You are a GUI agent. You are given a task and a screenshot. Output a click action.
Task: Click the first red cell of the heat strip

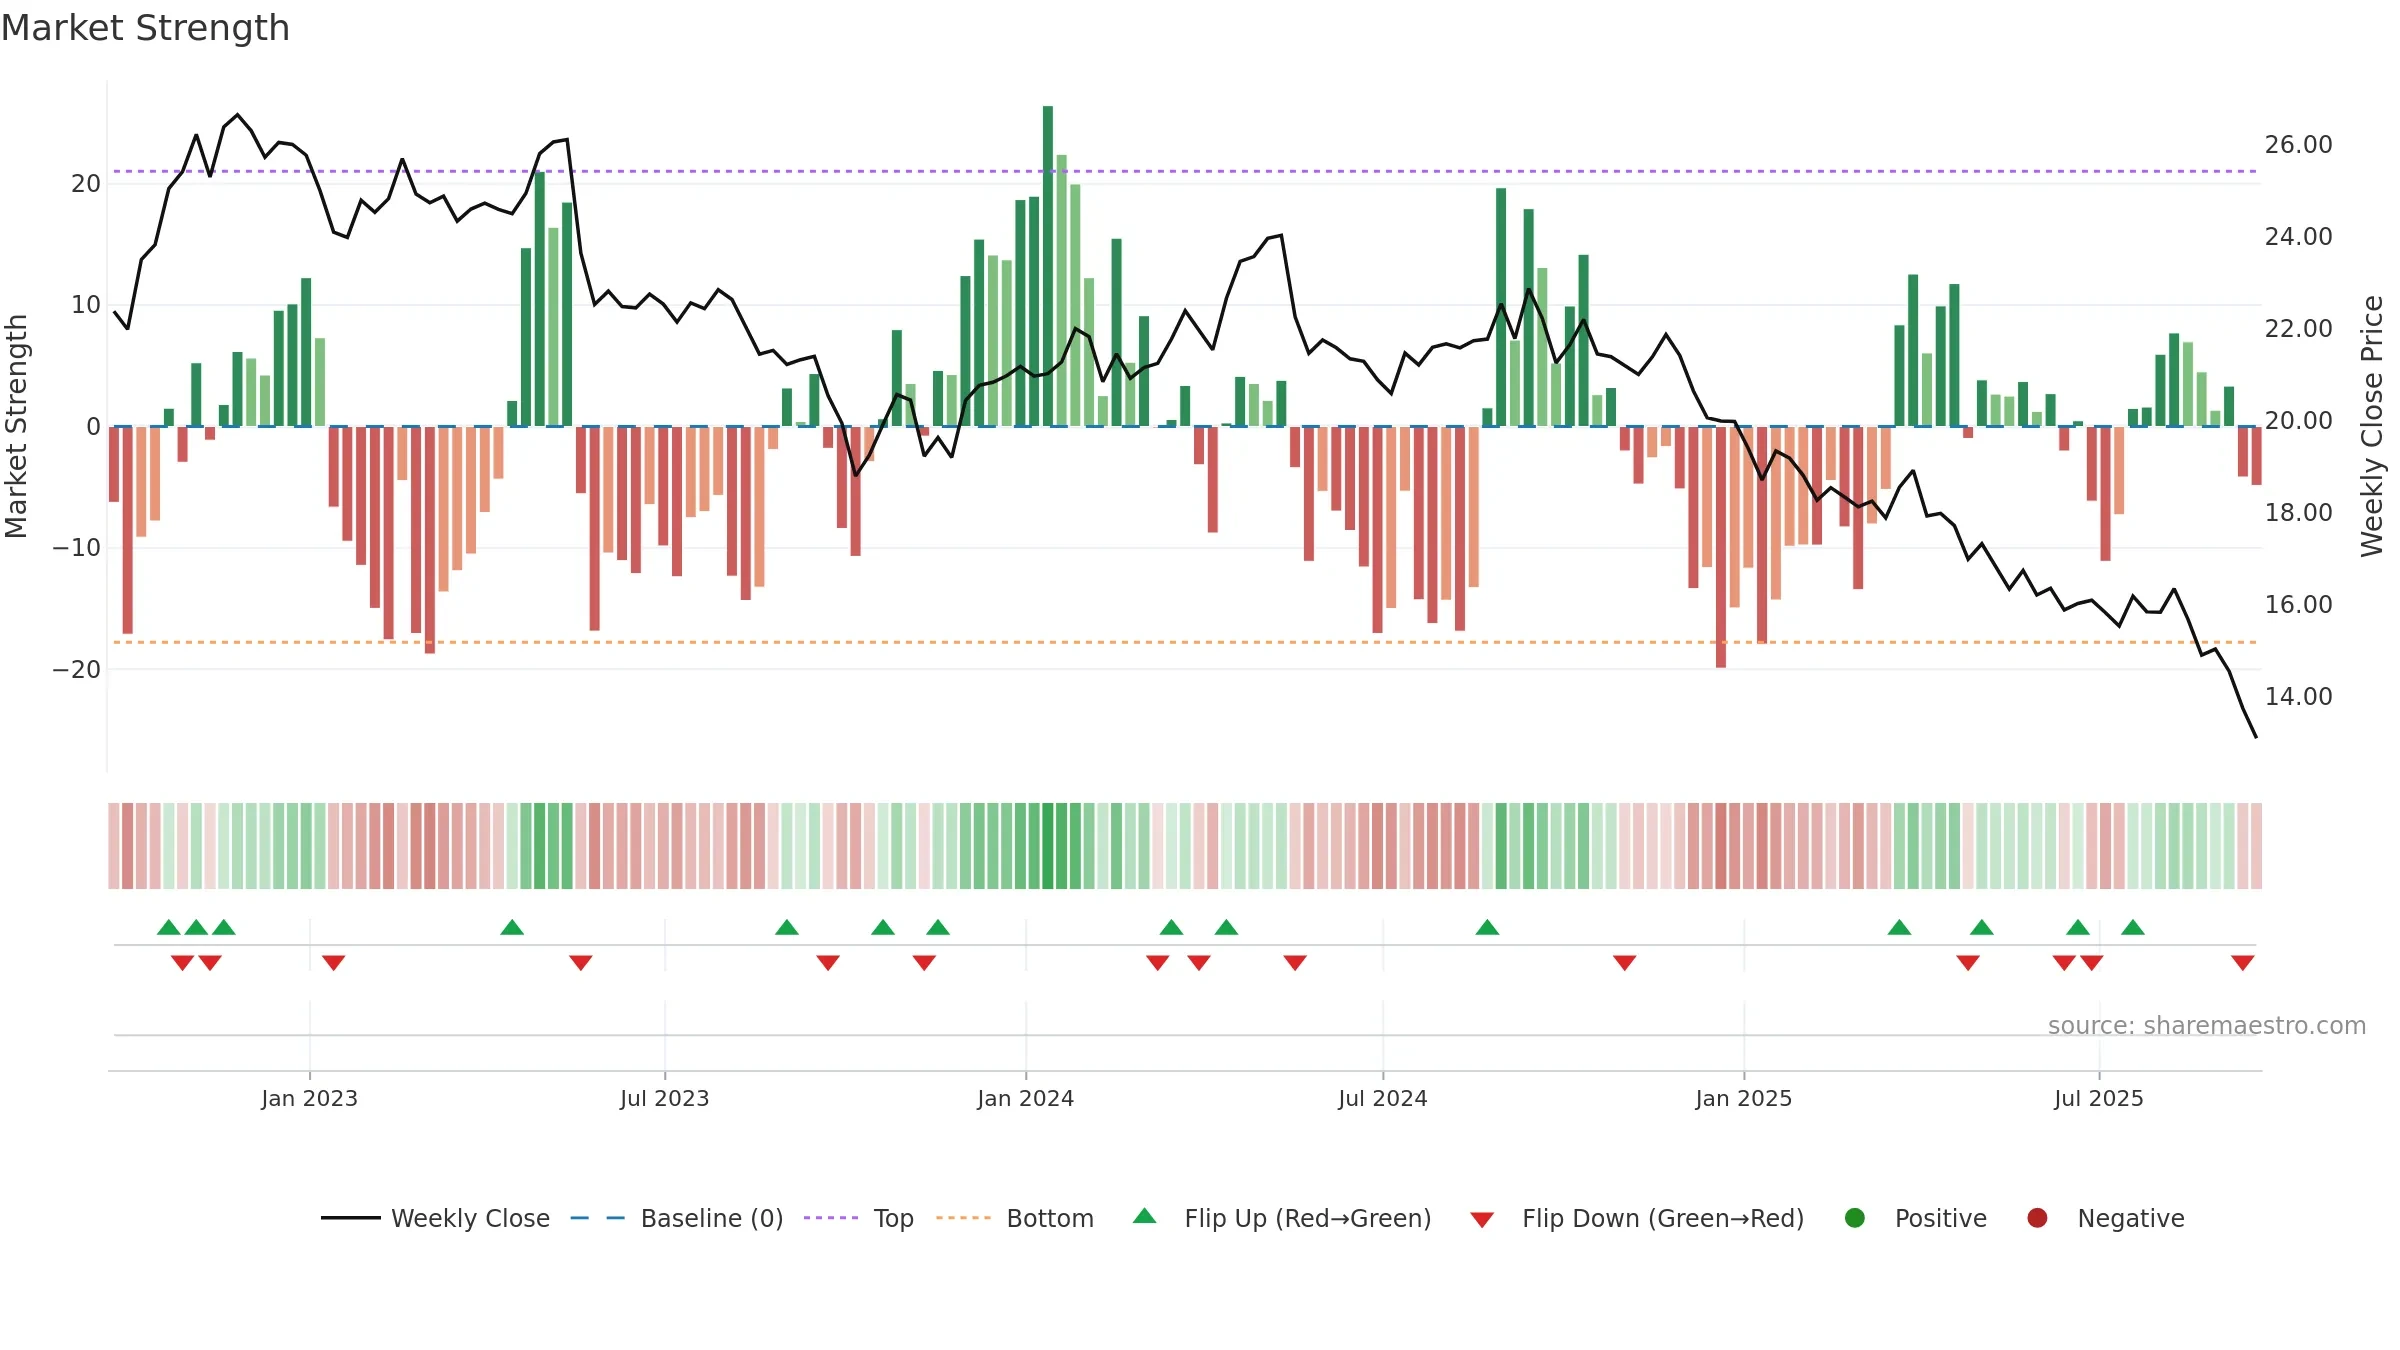(x=113, y=846)
